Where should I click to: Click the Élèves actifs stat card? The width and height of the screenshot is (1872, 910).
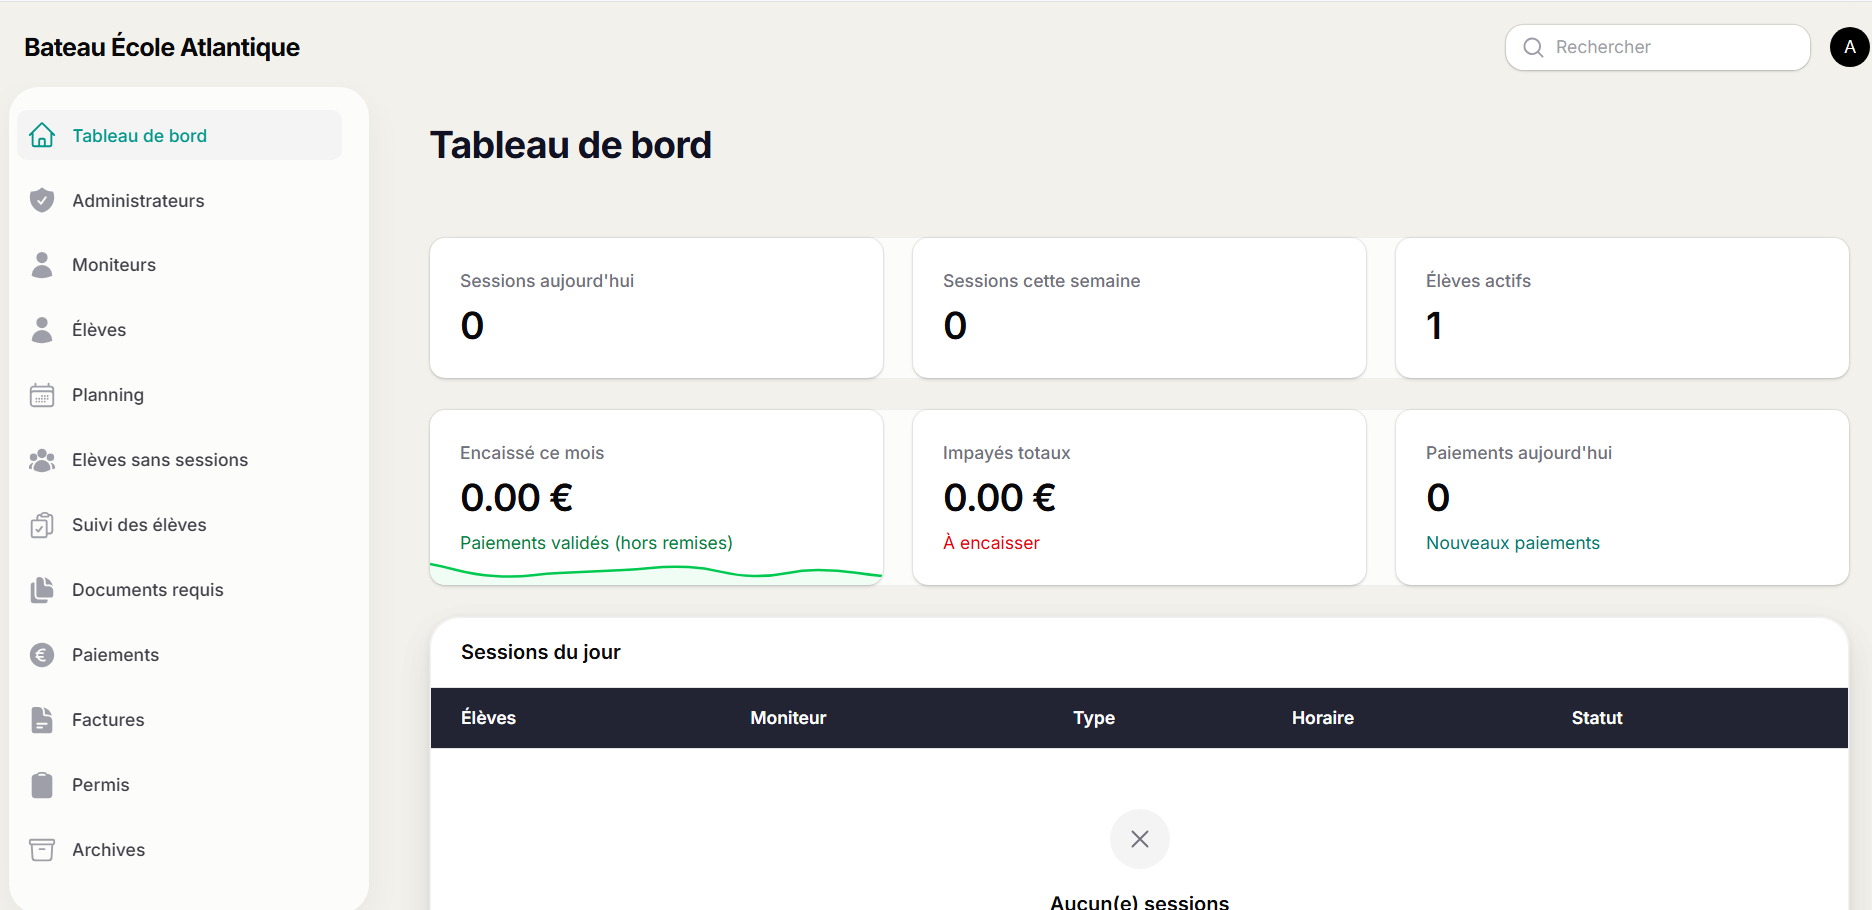pos(1622,308)
